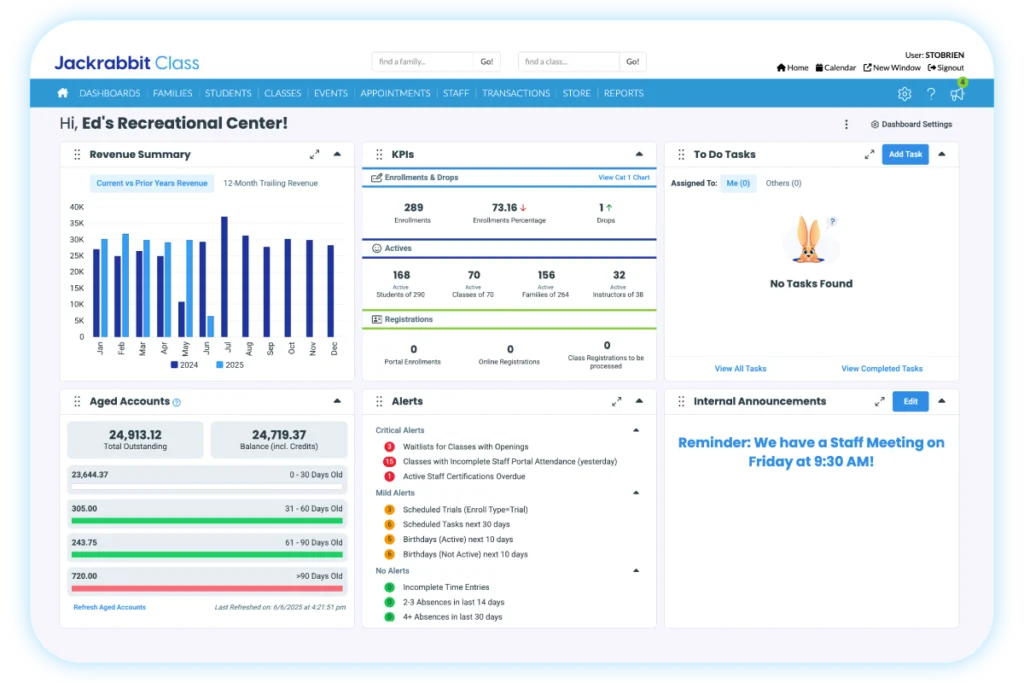
Task: Click the Incomplete Time Entries green badge
Action: [389, 587]
